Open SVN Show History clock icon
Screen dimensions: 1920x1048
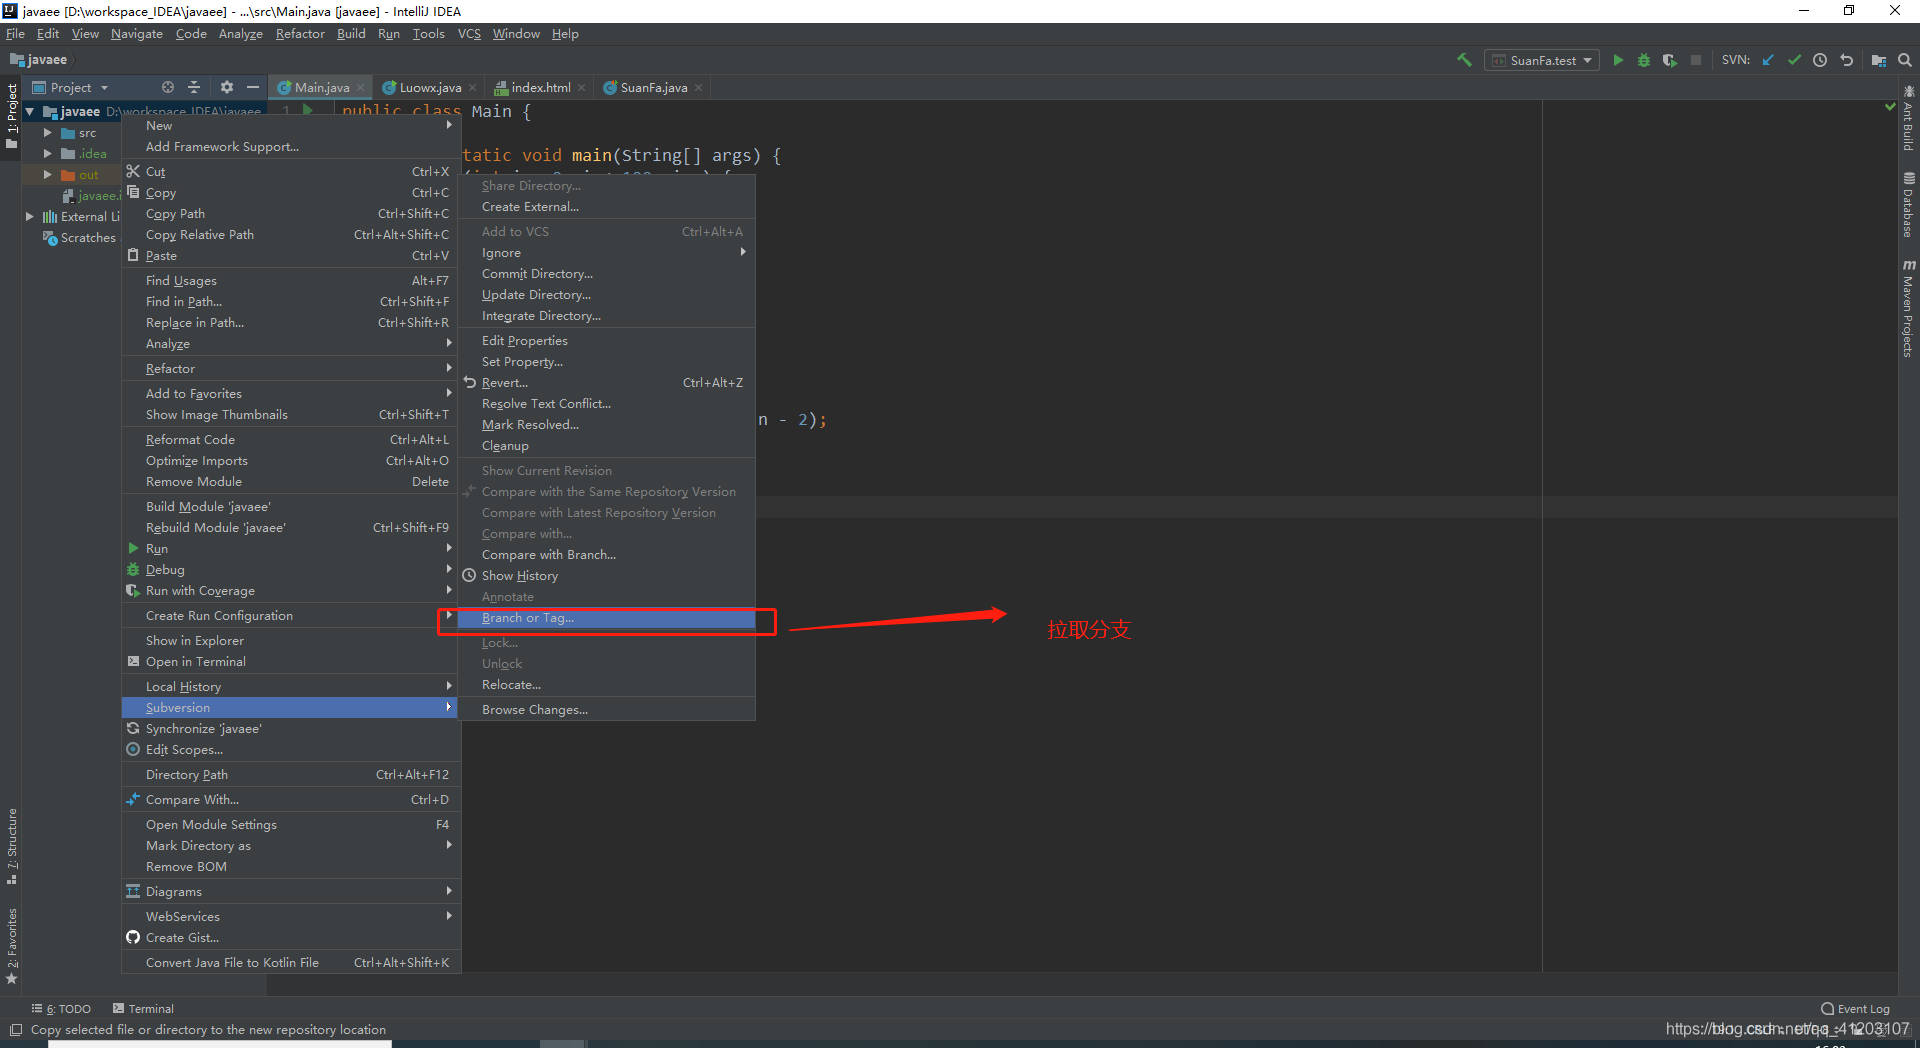(1820, 60)
